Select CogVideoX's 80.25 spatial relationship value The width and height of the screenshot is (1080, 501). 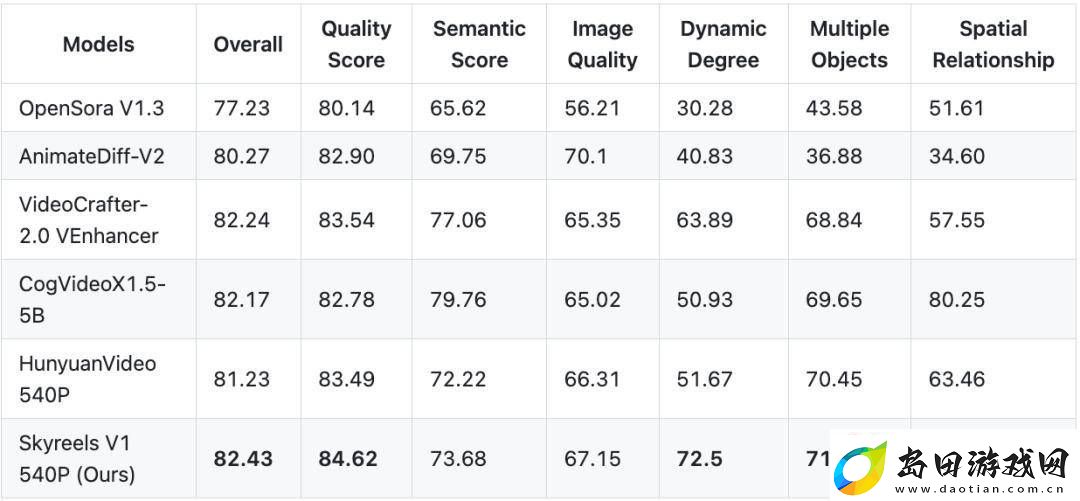point(957,300)
